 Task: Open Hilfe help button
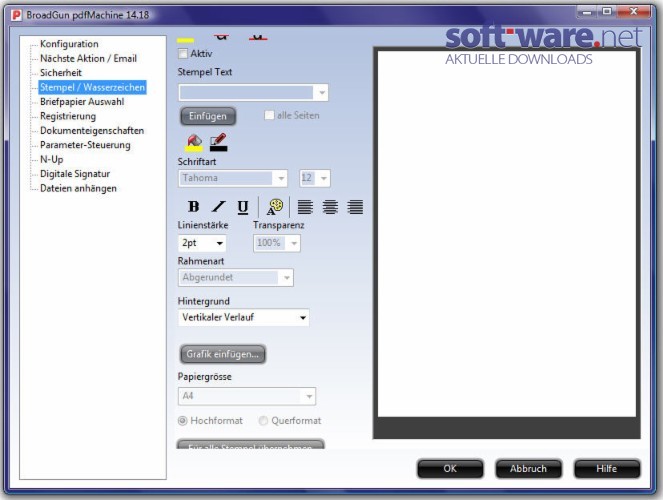pyautogui.click(x=606, y=469)
